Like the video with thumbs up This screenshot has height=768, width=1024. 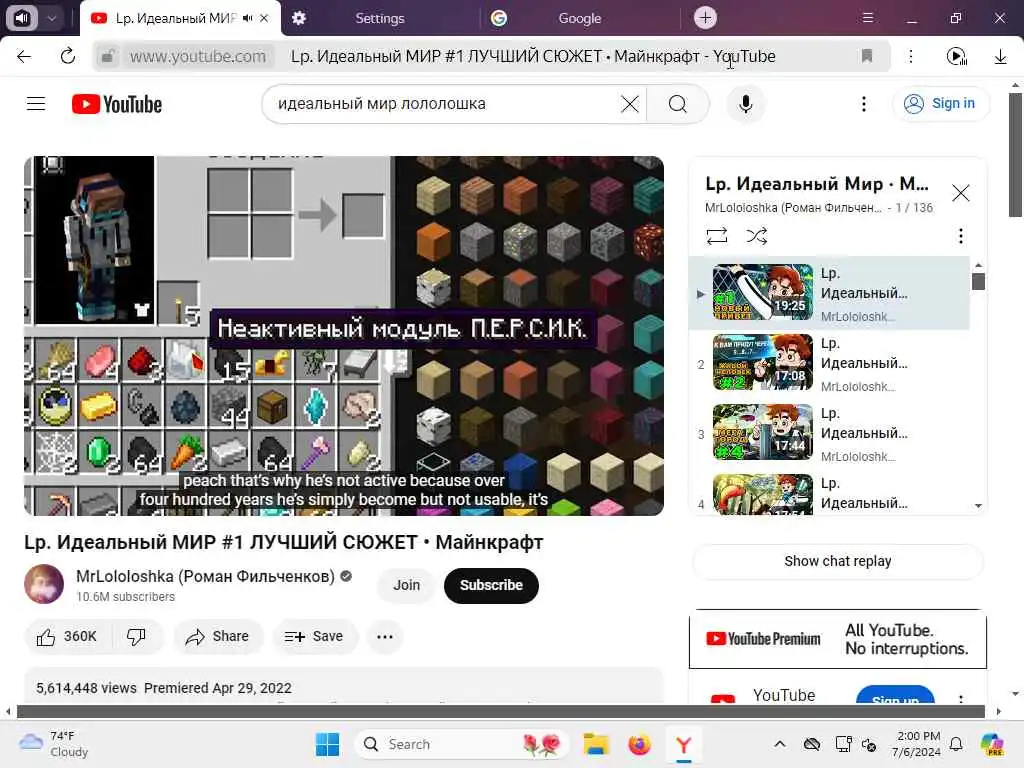(x=67, y=637)
